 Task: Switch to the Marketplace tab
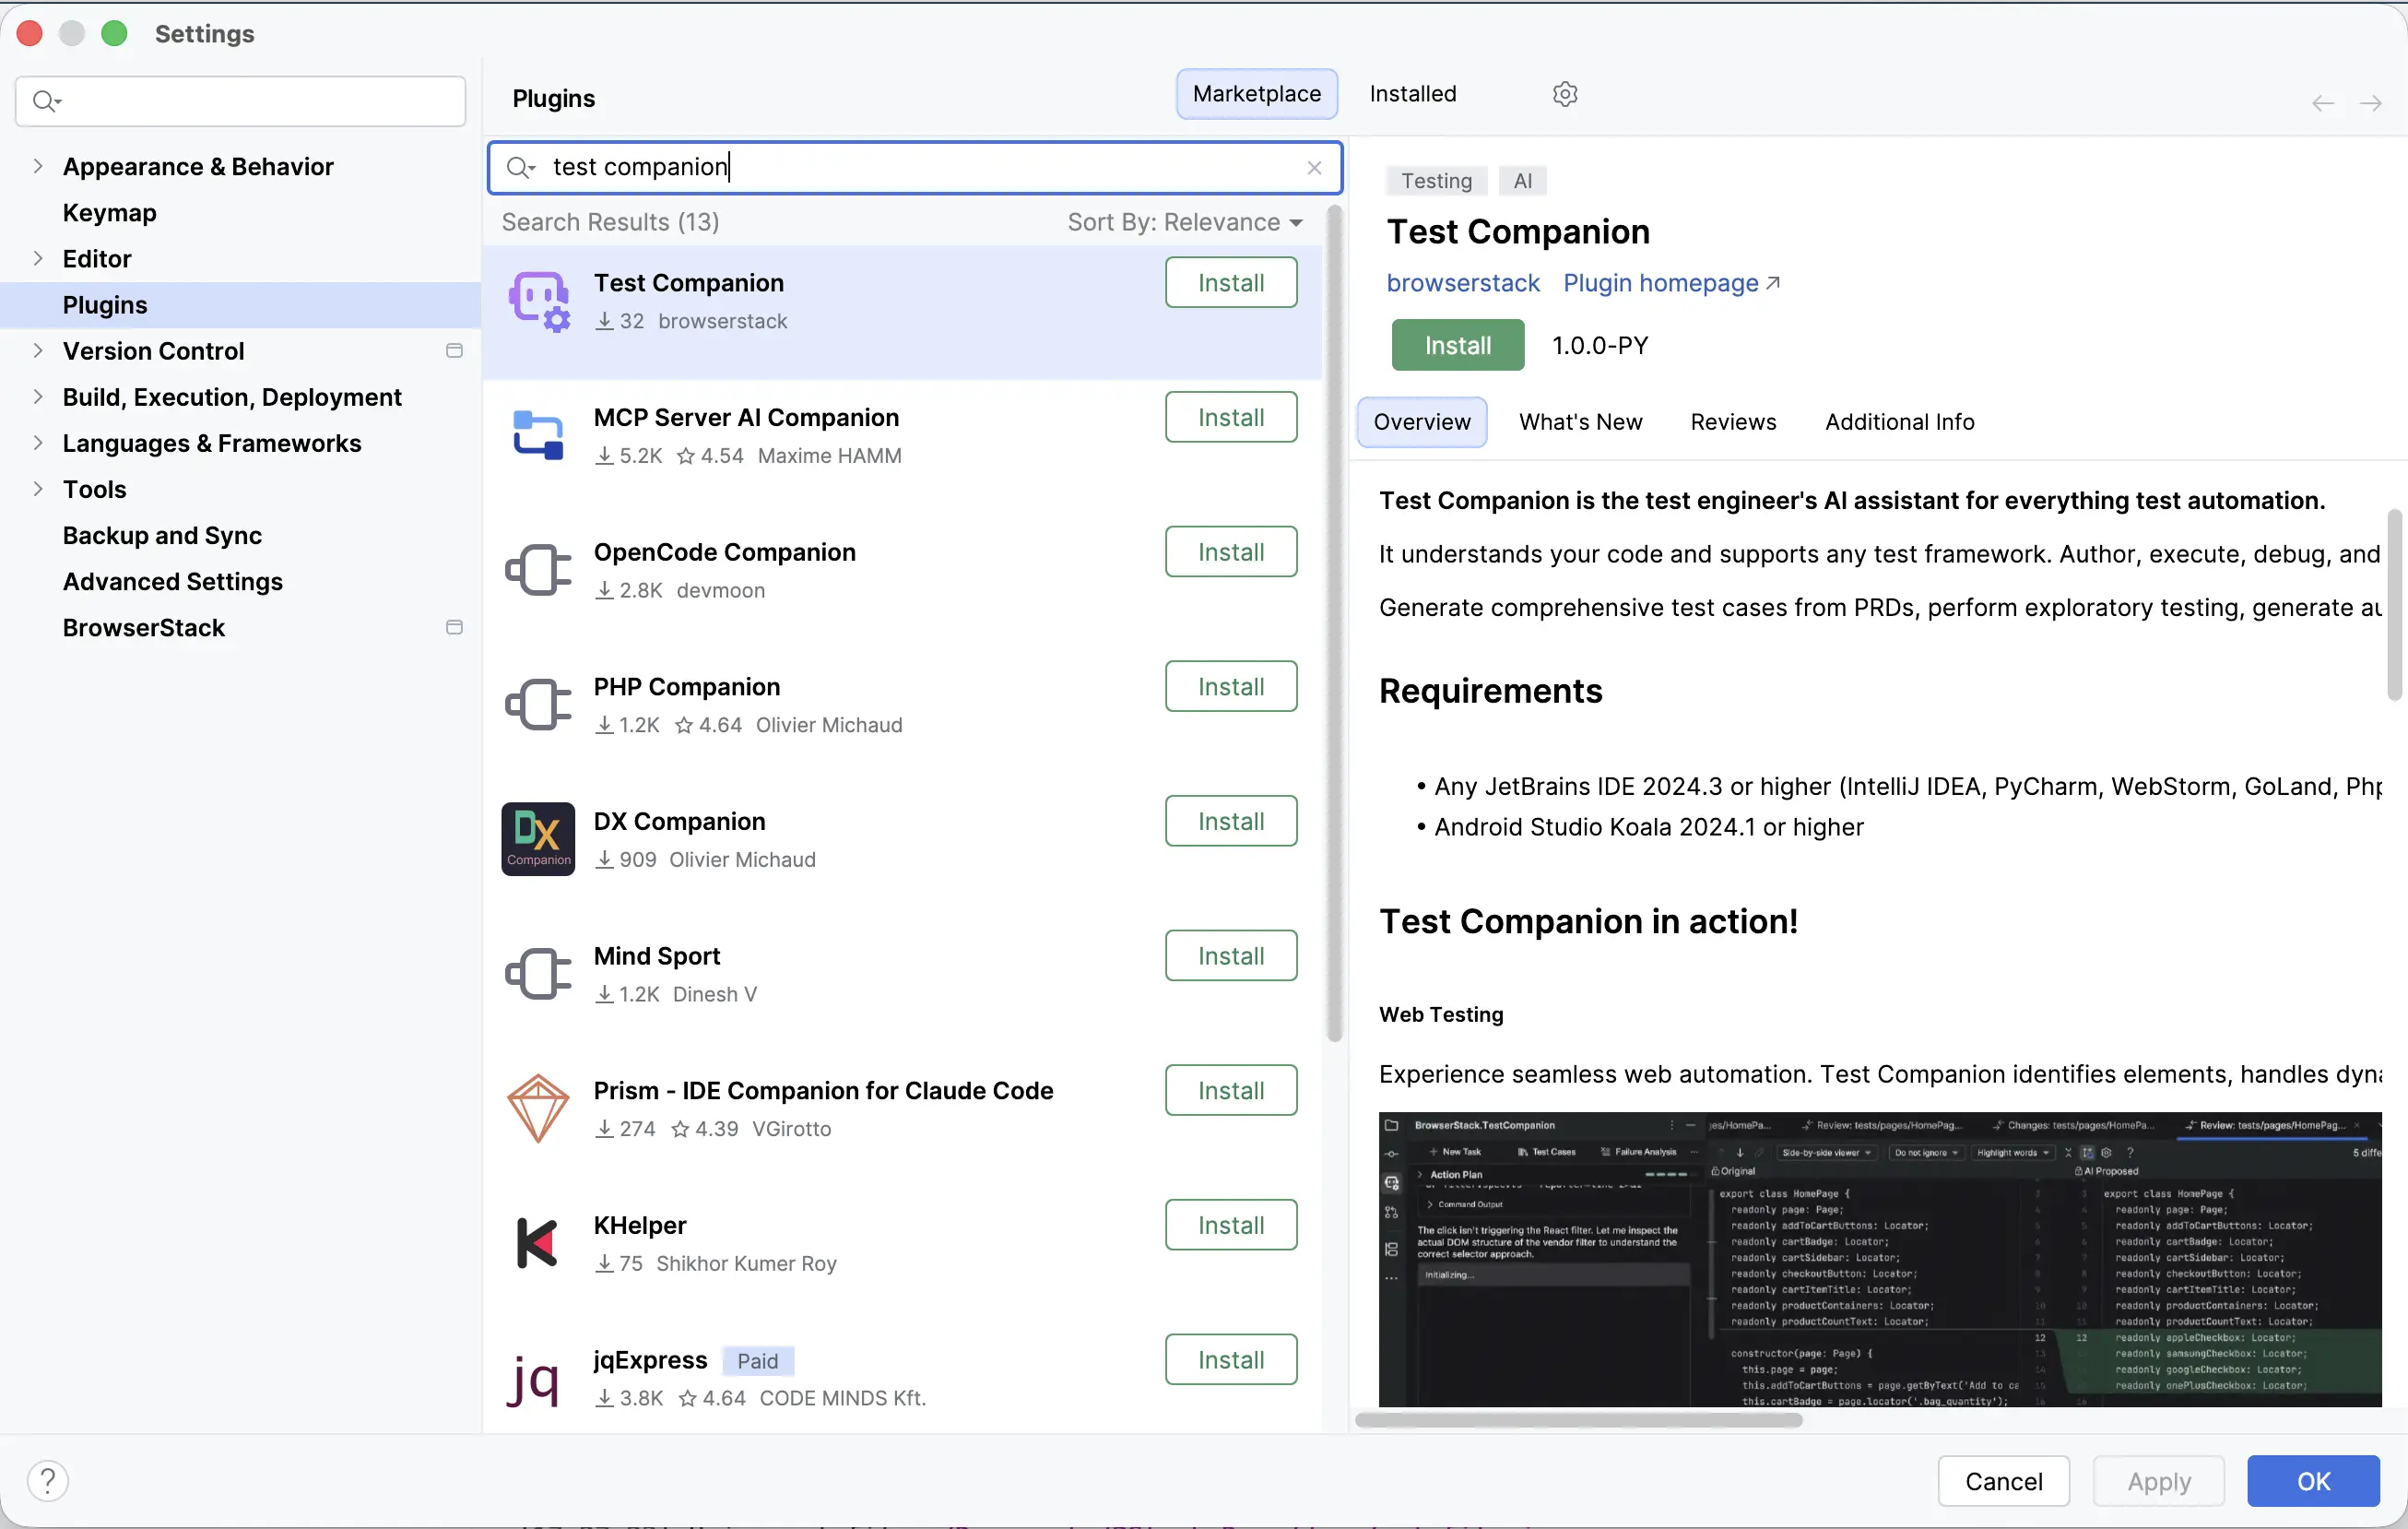point(1257,94)
